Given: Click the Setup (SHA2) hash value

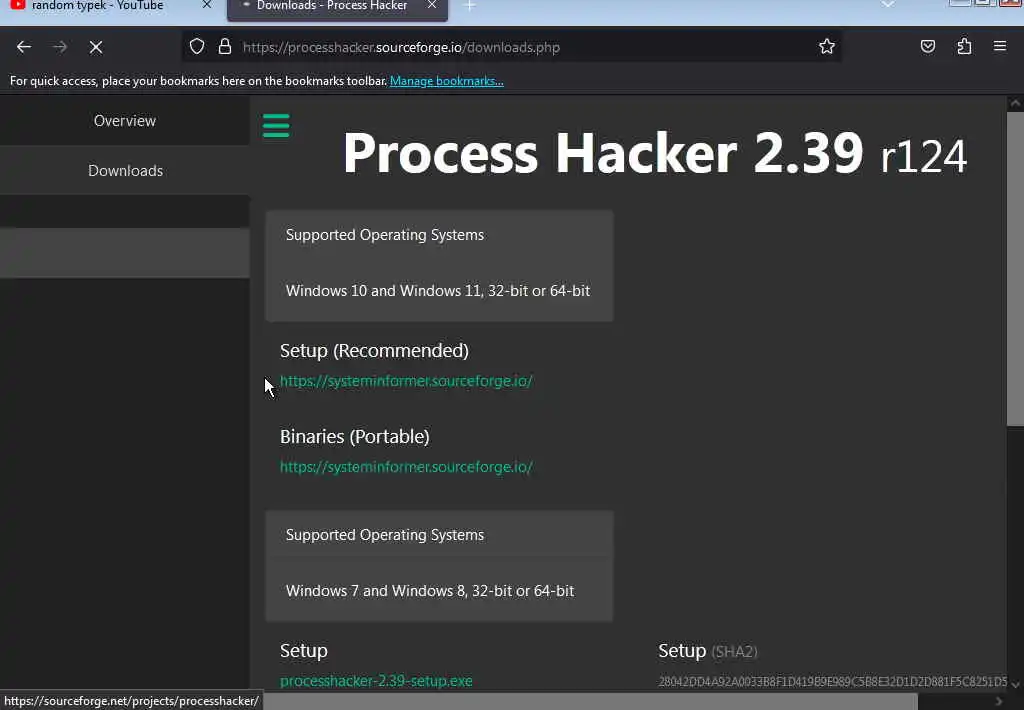Looking at the screenshot, I should [833, 682].
